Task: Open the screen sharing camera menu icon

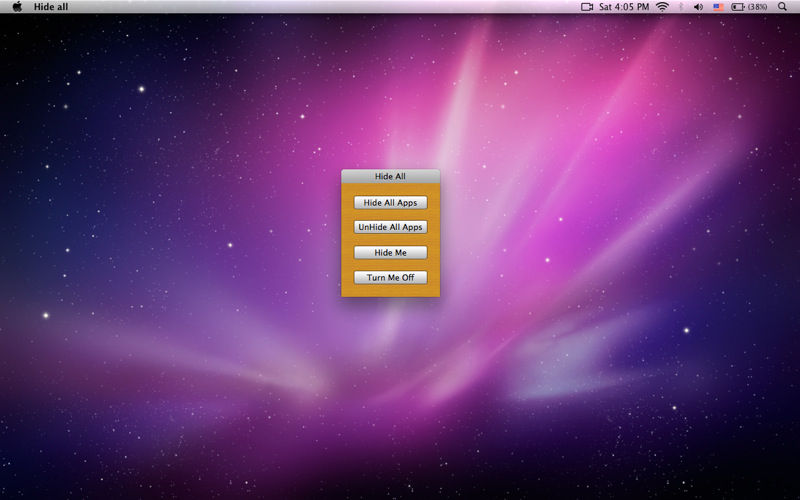Action: [x=587, y=7]
